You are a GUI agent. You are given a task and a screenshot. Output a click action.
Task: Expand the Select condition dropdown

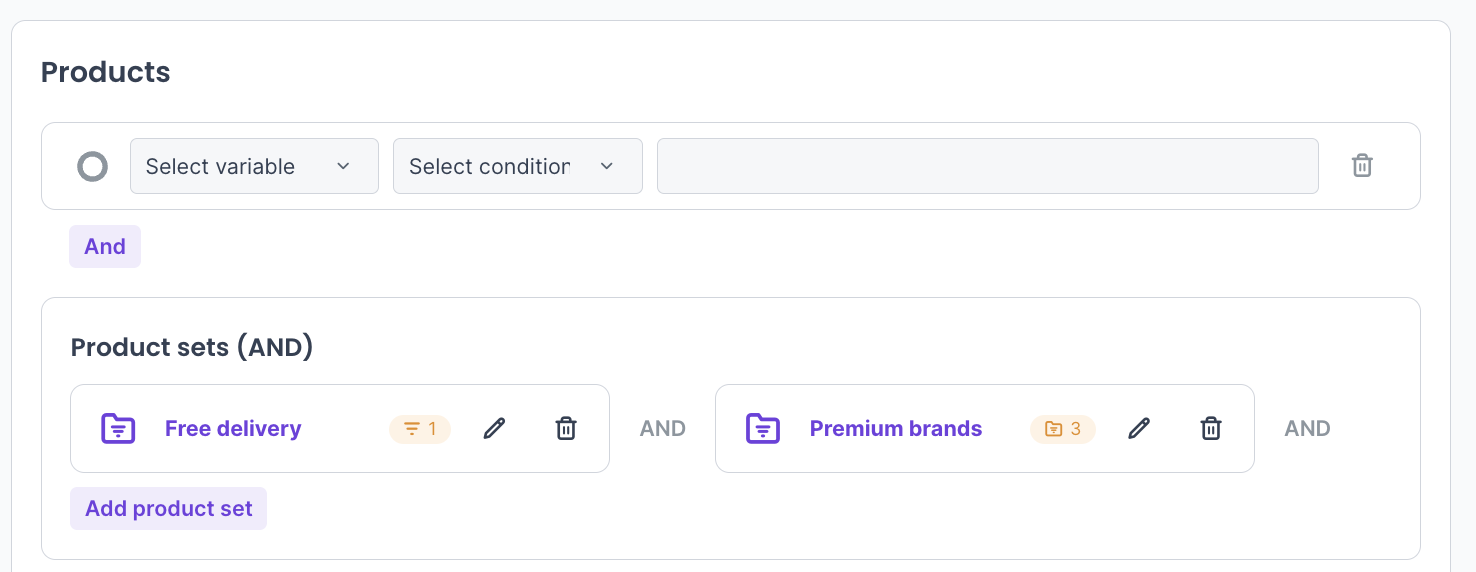[x=517, y=166]
